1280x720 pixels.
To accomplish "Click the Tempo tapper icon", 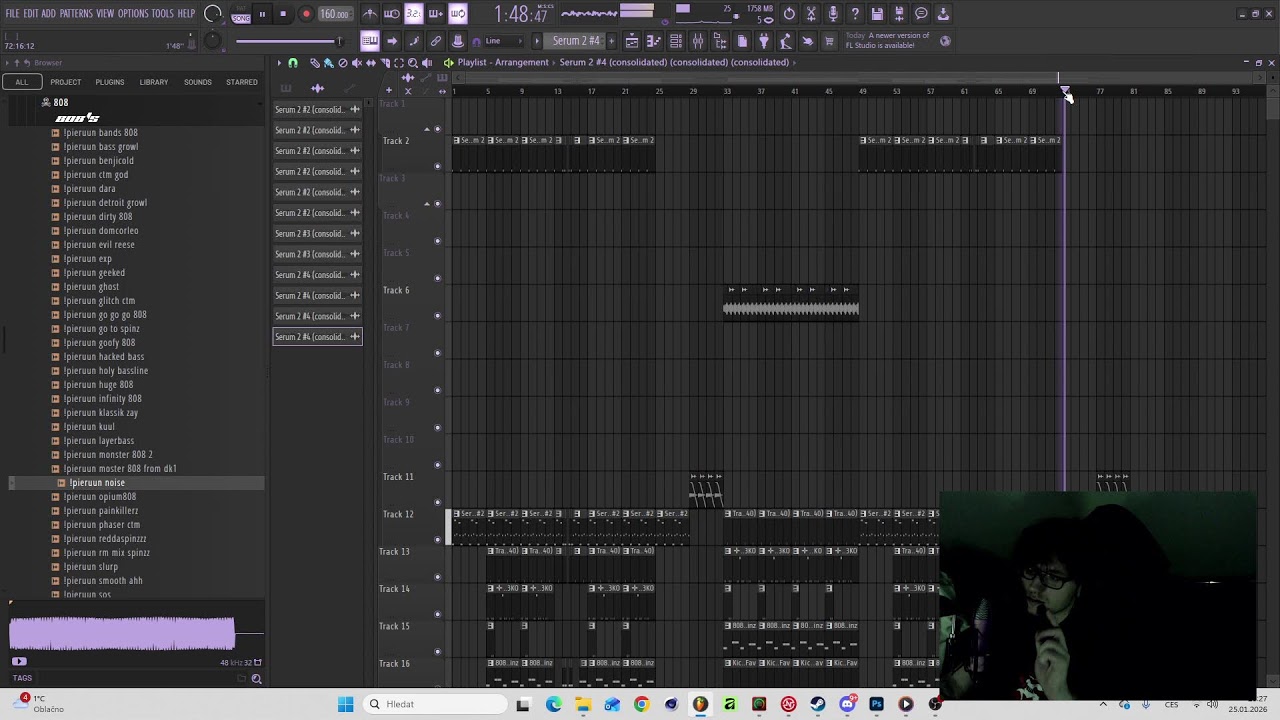I will point(786,41).
